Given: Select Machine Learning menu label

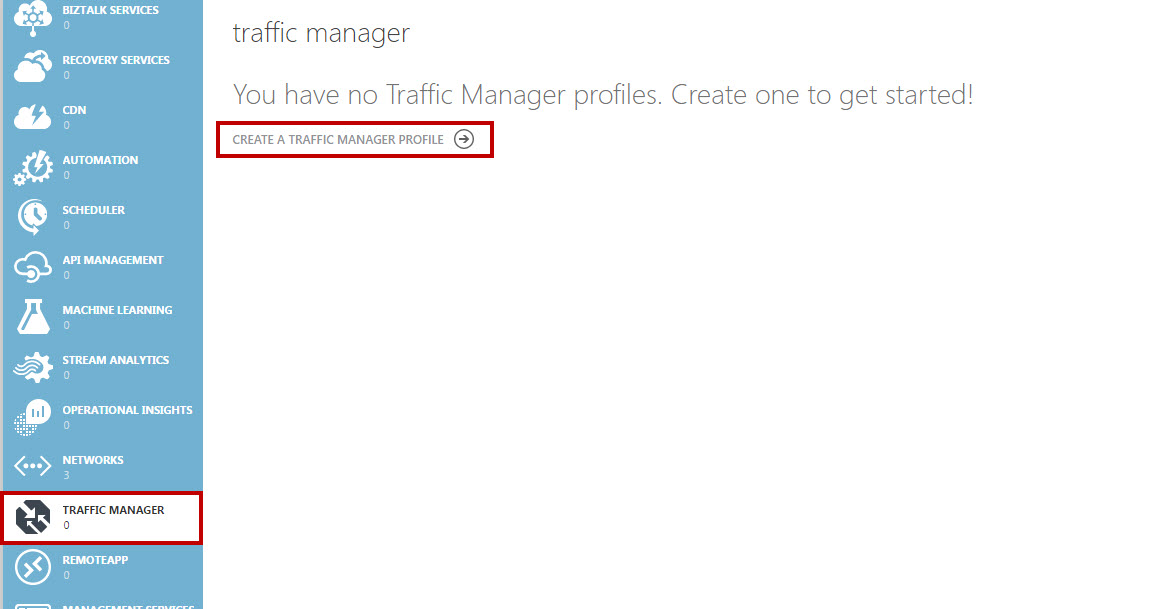Looking at the screenshot, I should 117,310.
